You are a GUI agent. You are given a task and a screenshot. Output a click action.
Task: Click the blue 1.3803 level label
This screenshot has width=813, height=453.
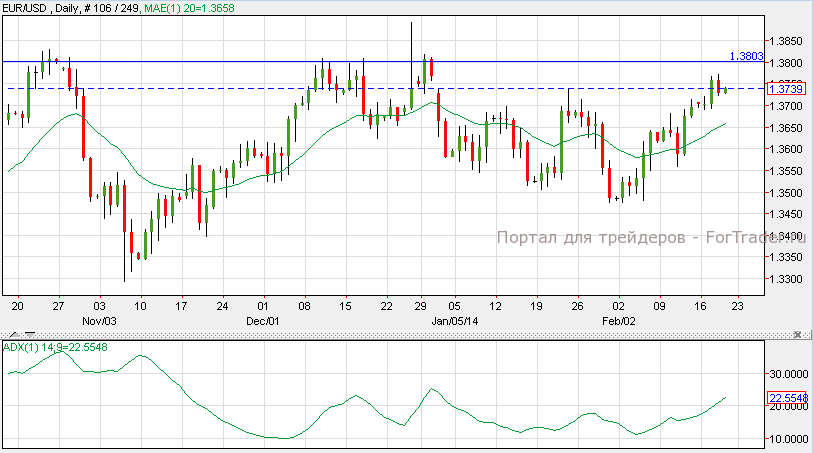[x=746, y=56]
